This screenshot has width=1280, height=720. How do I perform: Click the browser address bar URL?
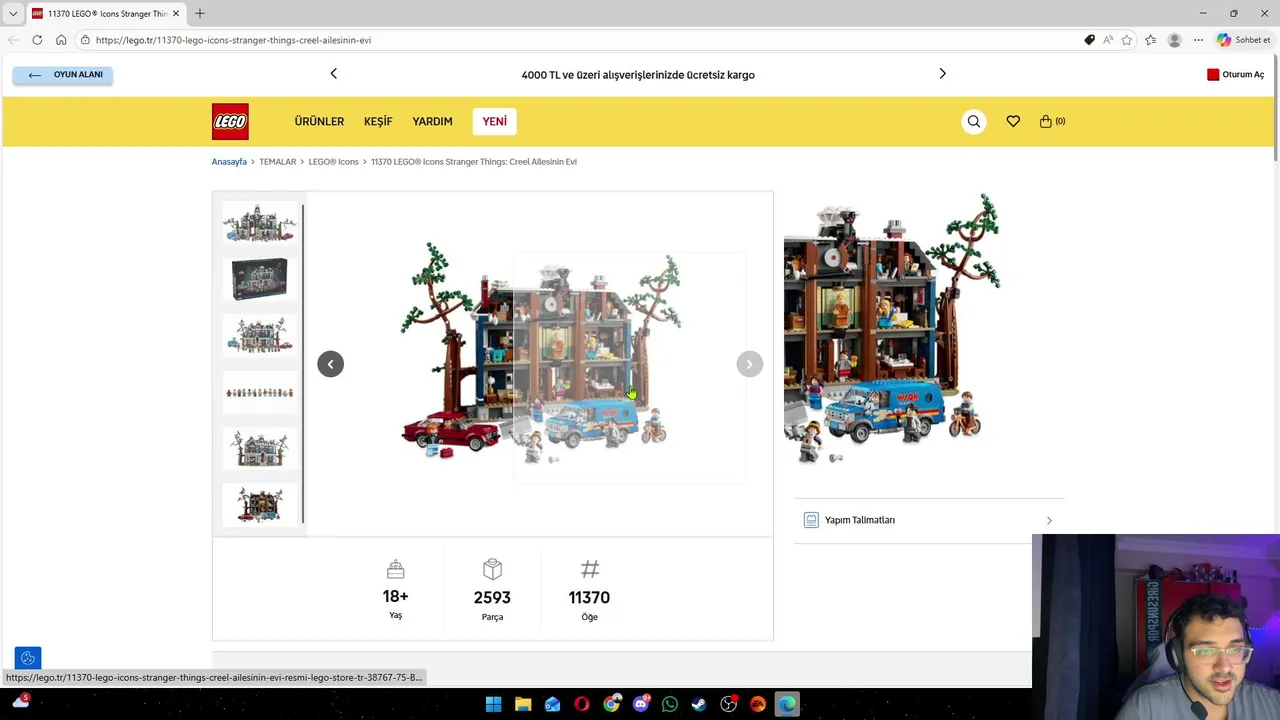coord(233,40)
